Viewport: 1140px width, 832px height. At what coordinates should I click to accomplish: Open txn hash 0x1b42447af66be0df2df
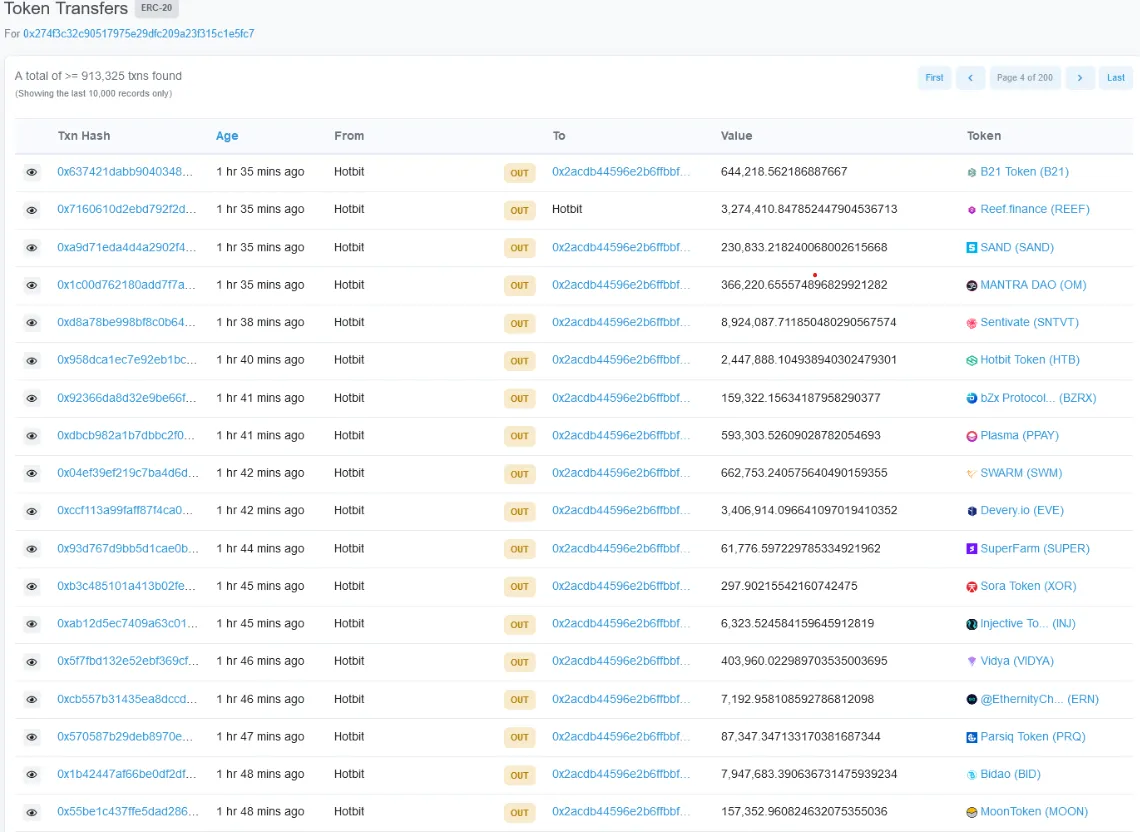coord(127,775)
